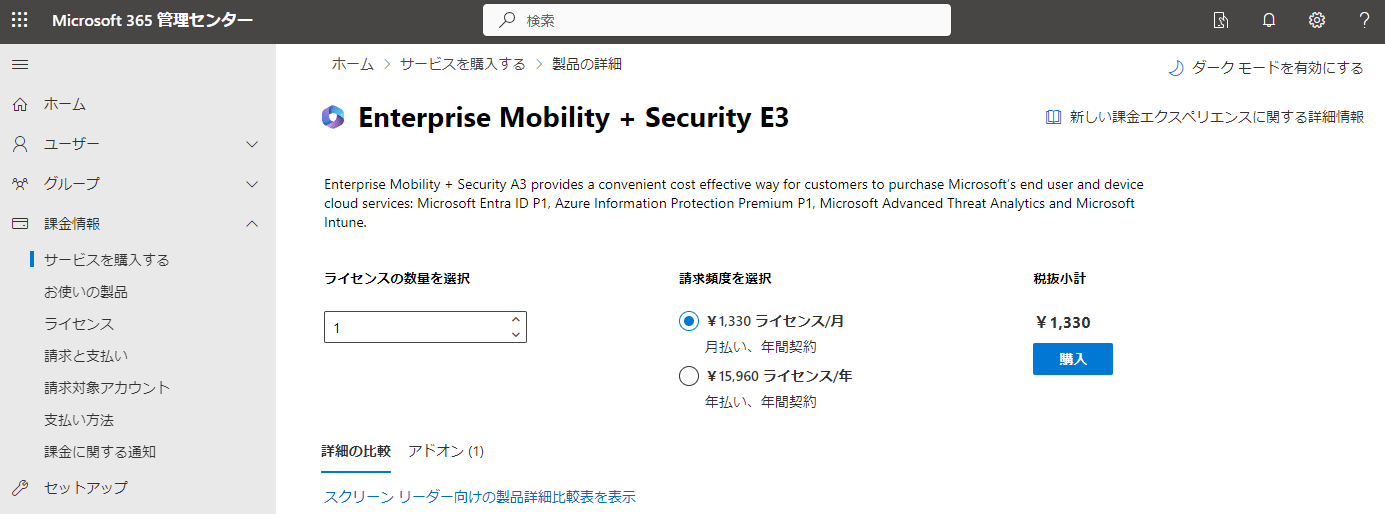Click the 検索 search box
This screenshot has height=514, width=1385.
click(717, 20)
